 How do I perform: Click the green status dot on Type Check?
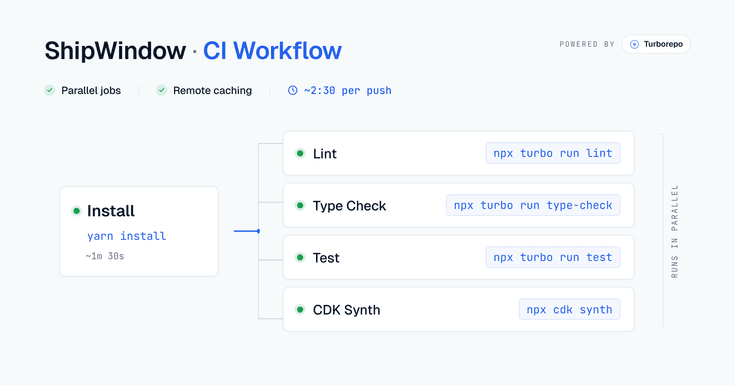[x=300, y=205]
